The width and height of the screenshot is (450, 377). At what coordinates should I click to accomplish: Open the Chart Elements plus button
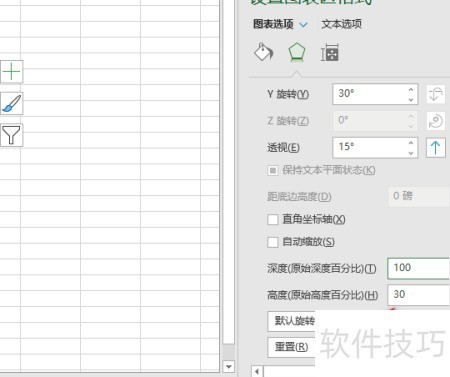pyautogui.click(x=11, y=71)
